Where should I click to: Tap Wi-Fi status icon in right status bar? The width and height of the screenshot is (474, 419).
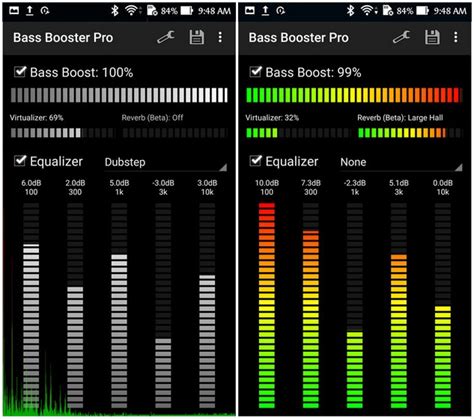(367, 11)
